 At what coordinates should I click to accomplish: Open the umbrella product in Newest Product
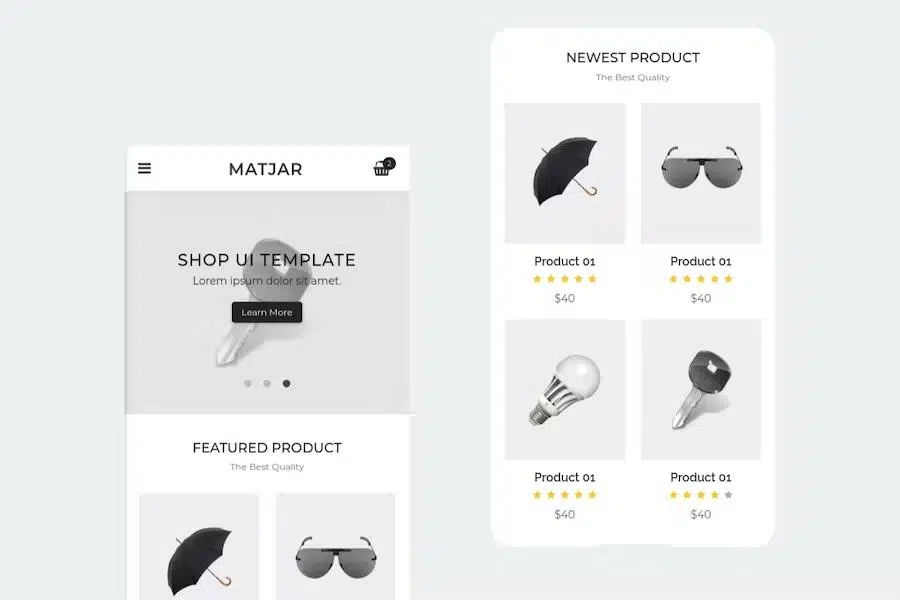click(x=565, y=173)
